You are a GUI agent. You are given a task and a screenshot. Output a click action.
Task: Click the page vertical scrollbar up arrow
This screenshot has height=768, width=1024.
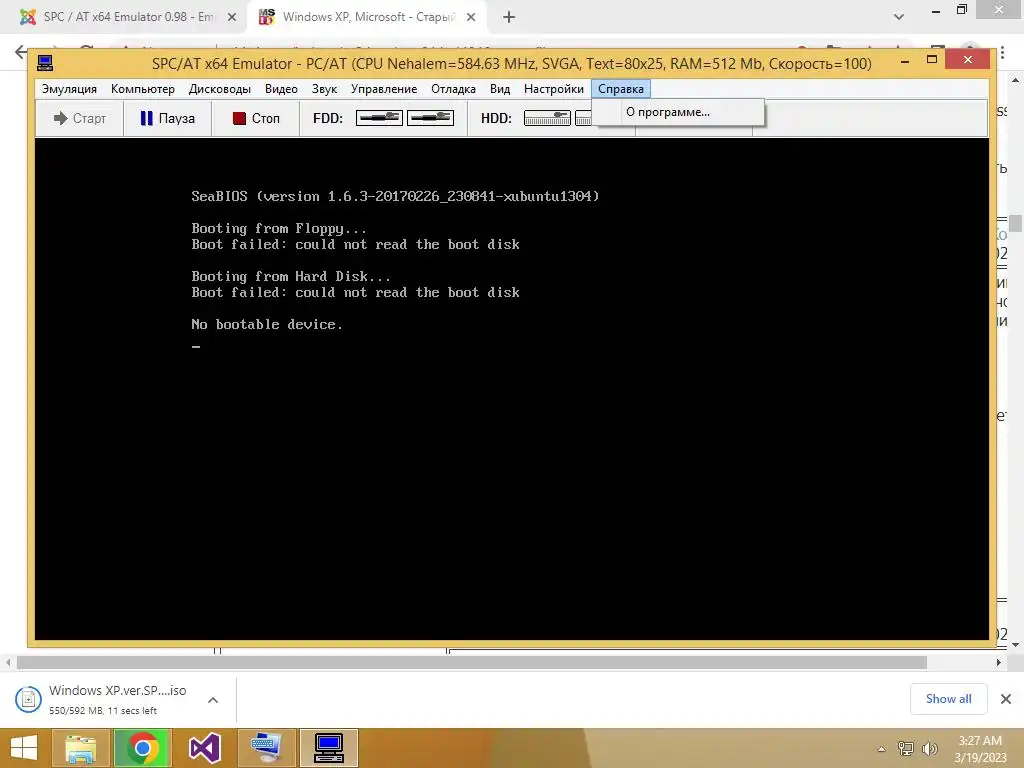click(1016, 80)
